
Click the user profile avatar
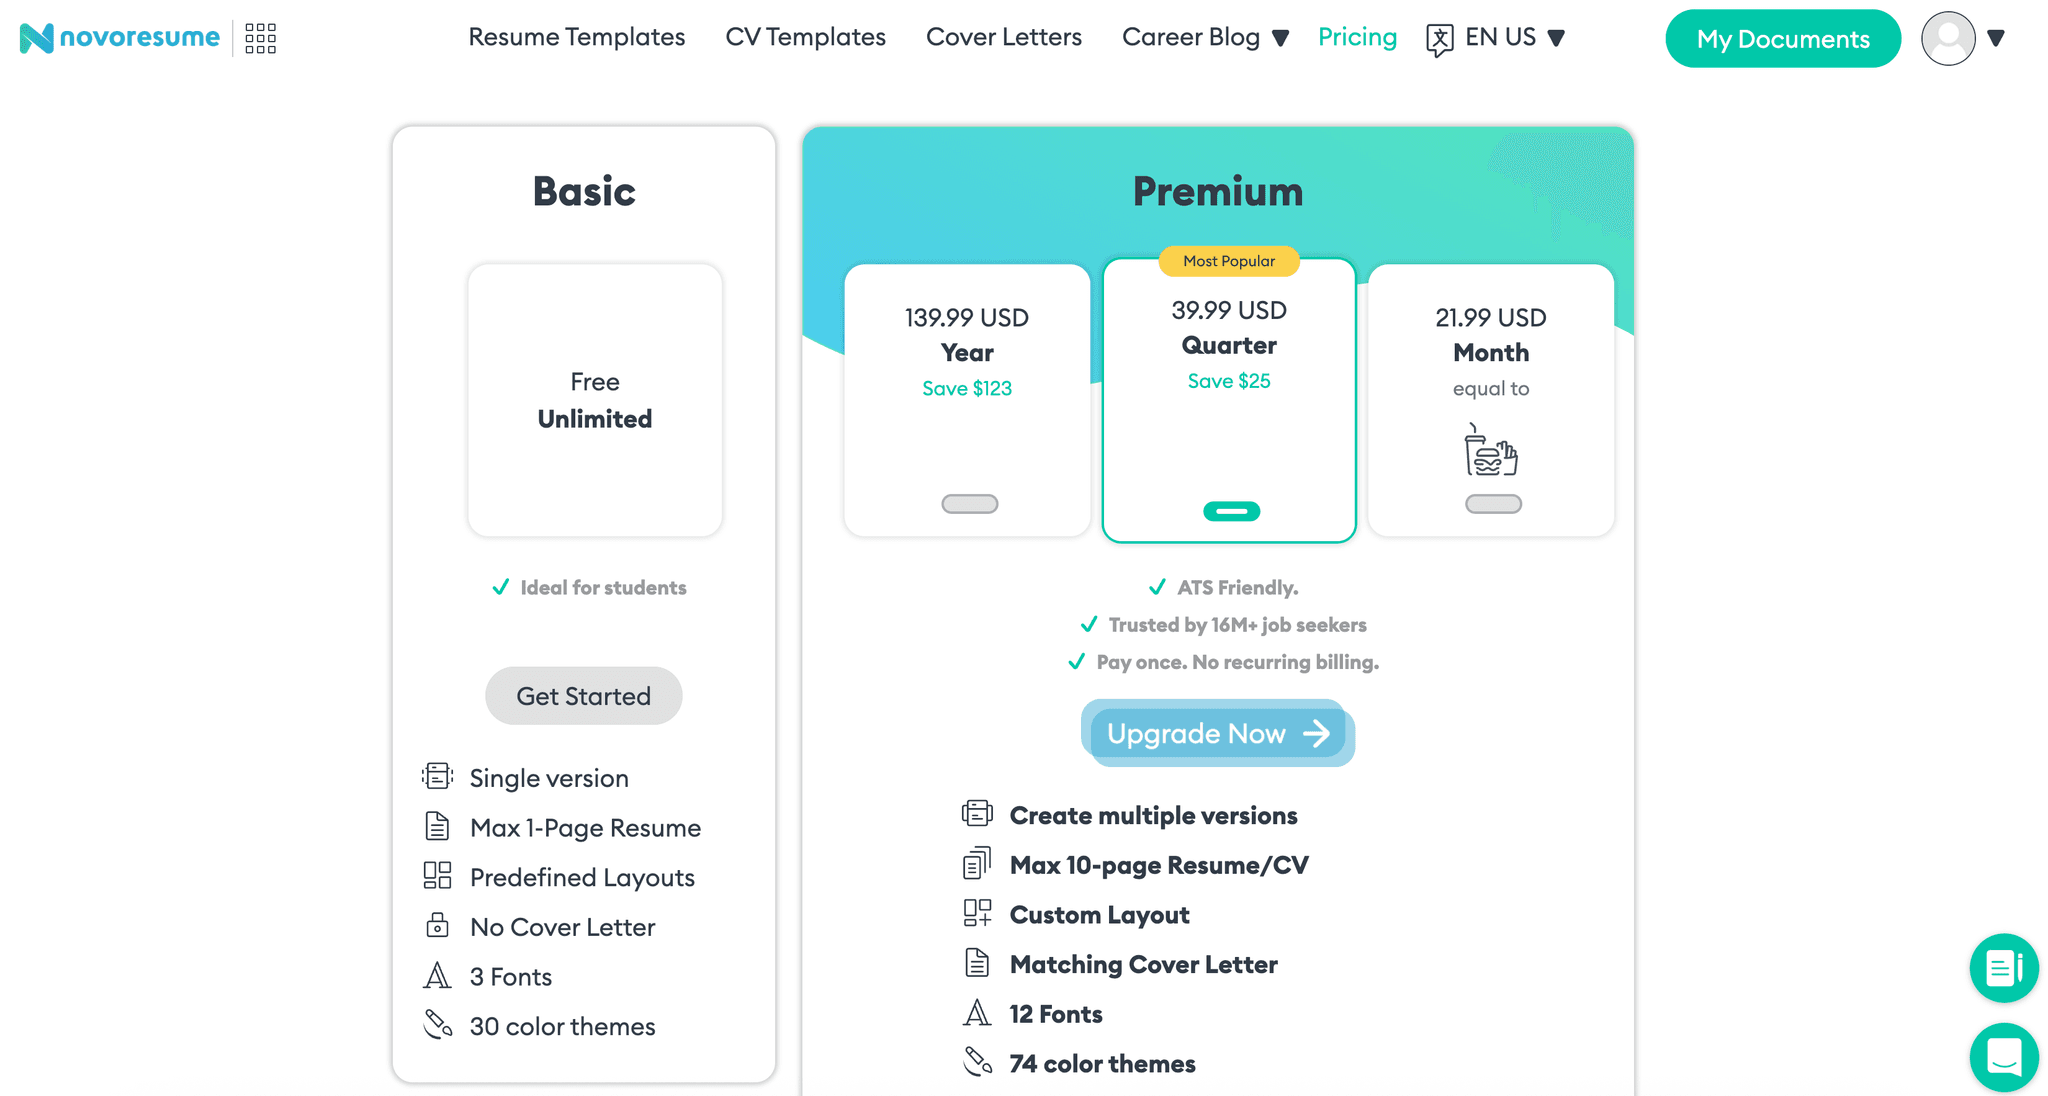[1947, 38]
